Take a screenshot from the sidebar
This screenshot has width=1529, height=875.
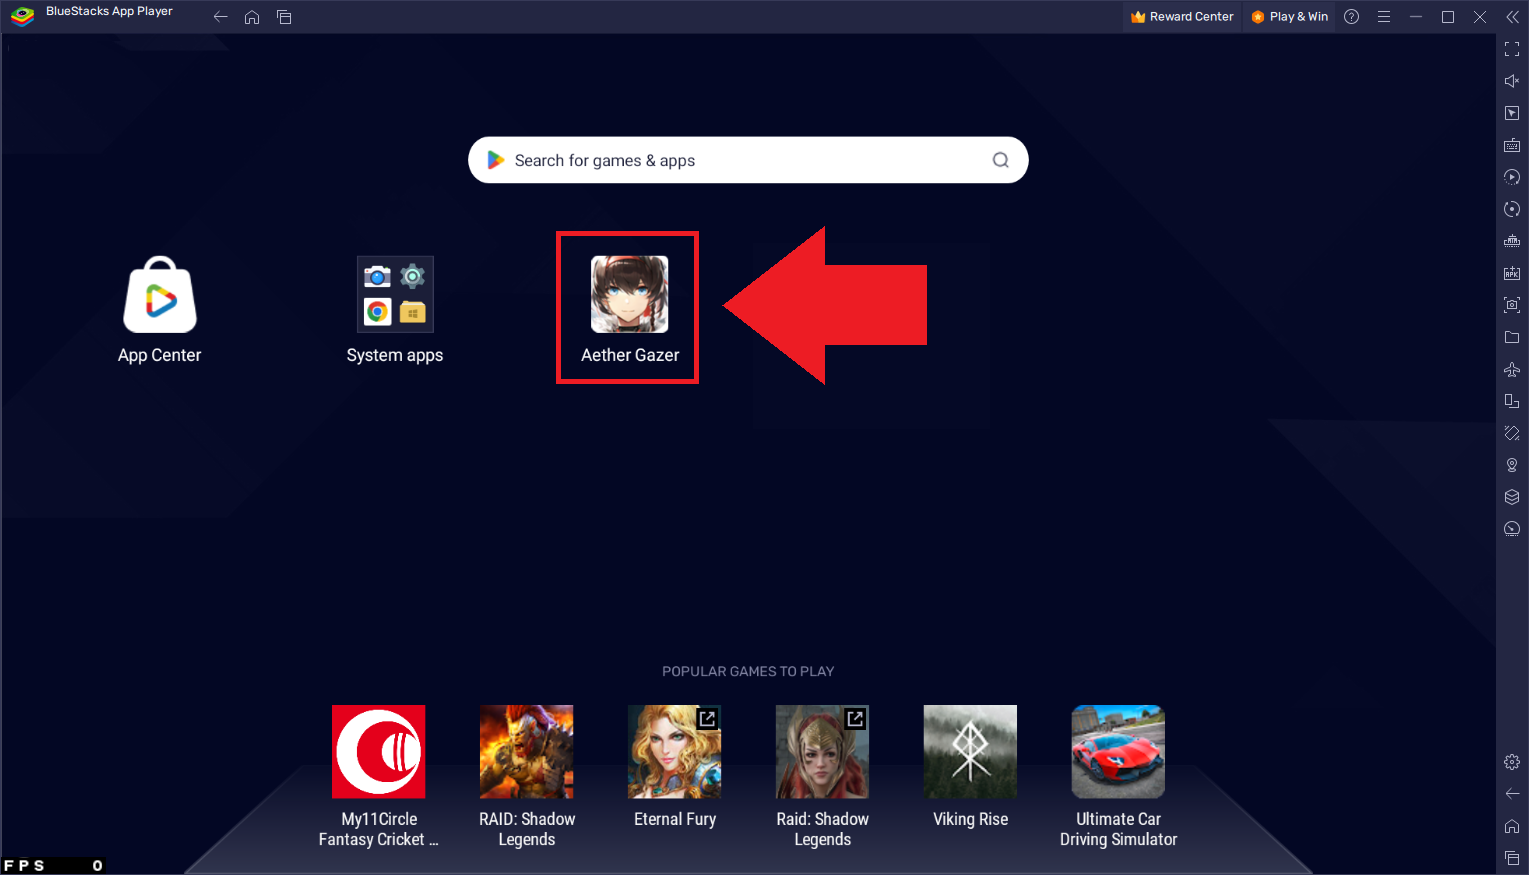pos(1512,305)
